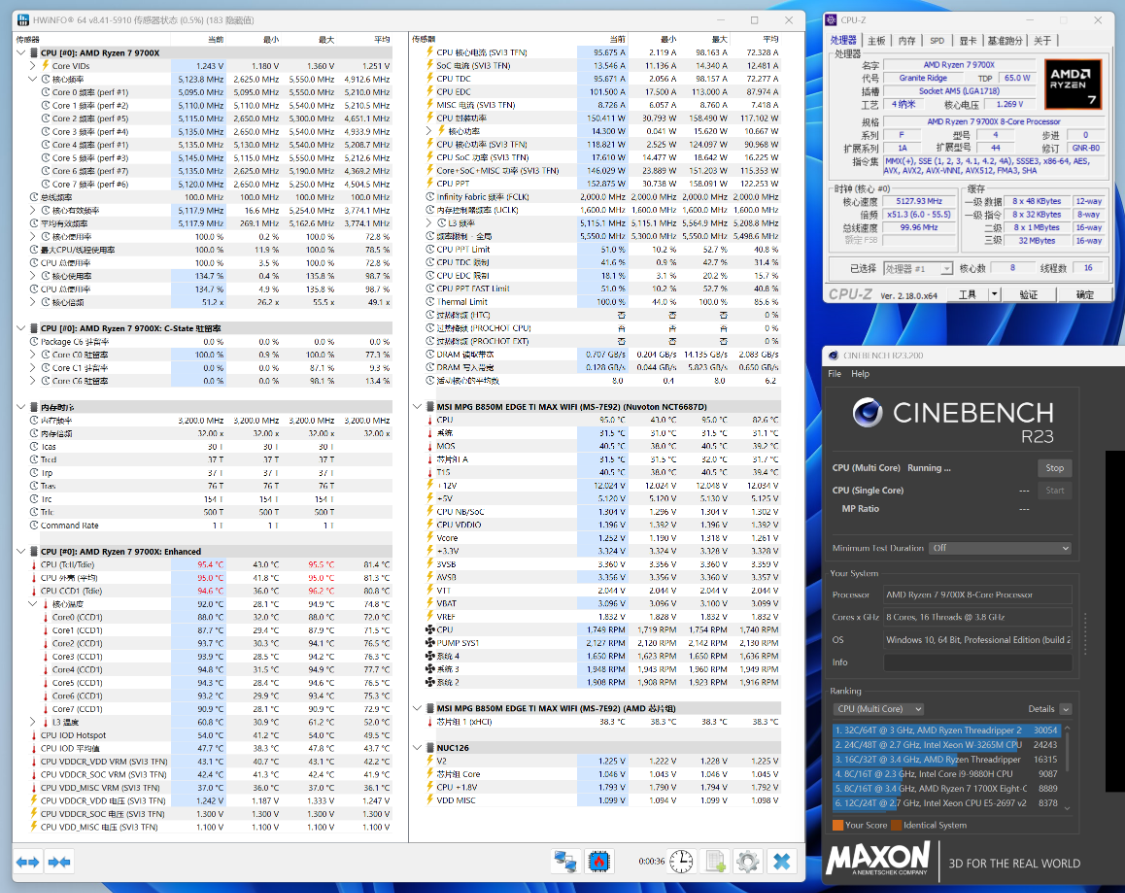Toggle the Details checkbox in Cinebench Ranking
Image resolution: width=1125 pixels, height=893 pixels.
(x=1065, y=709)
